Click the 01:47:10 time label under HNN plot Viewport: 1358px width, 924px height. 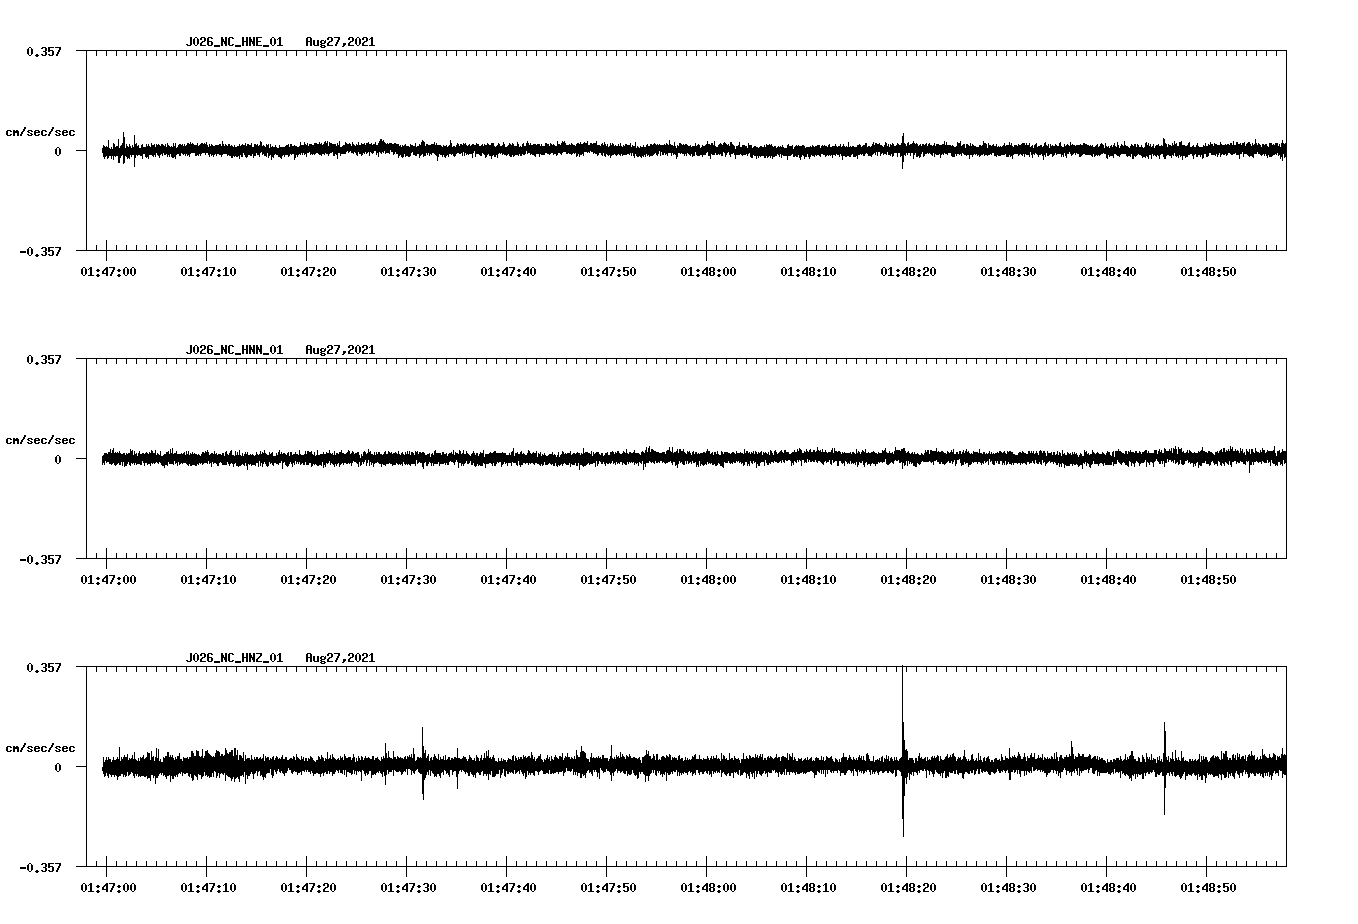point(208,579)
